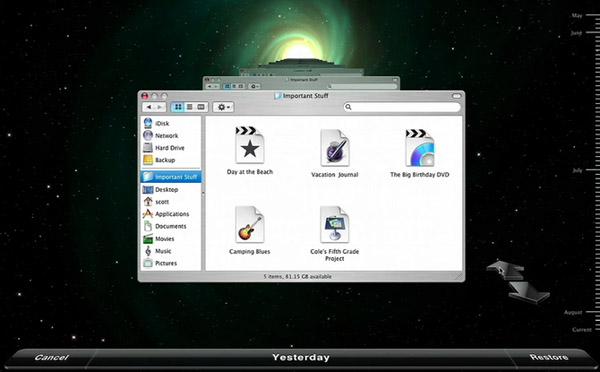Screen dimensions: 600x372
Task: Go forward with the Finder forward arrow
Action: click(x=160, y=107)
